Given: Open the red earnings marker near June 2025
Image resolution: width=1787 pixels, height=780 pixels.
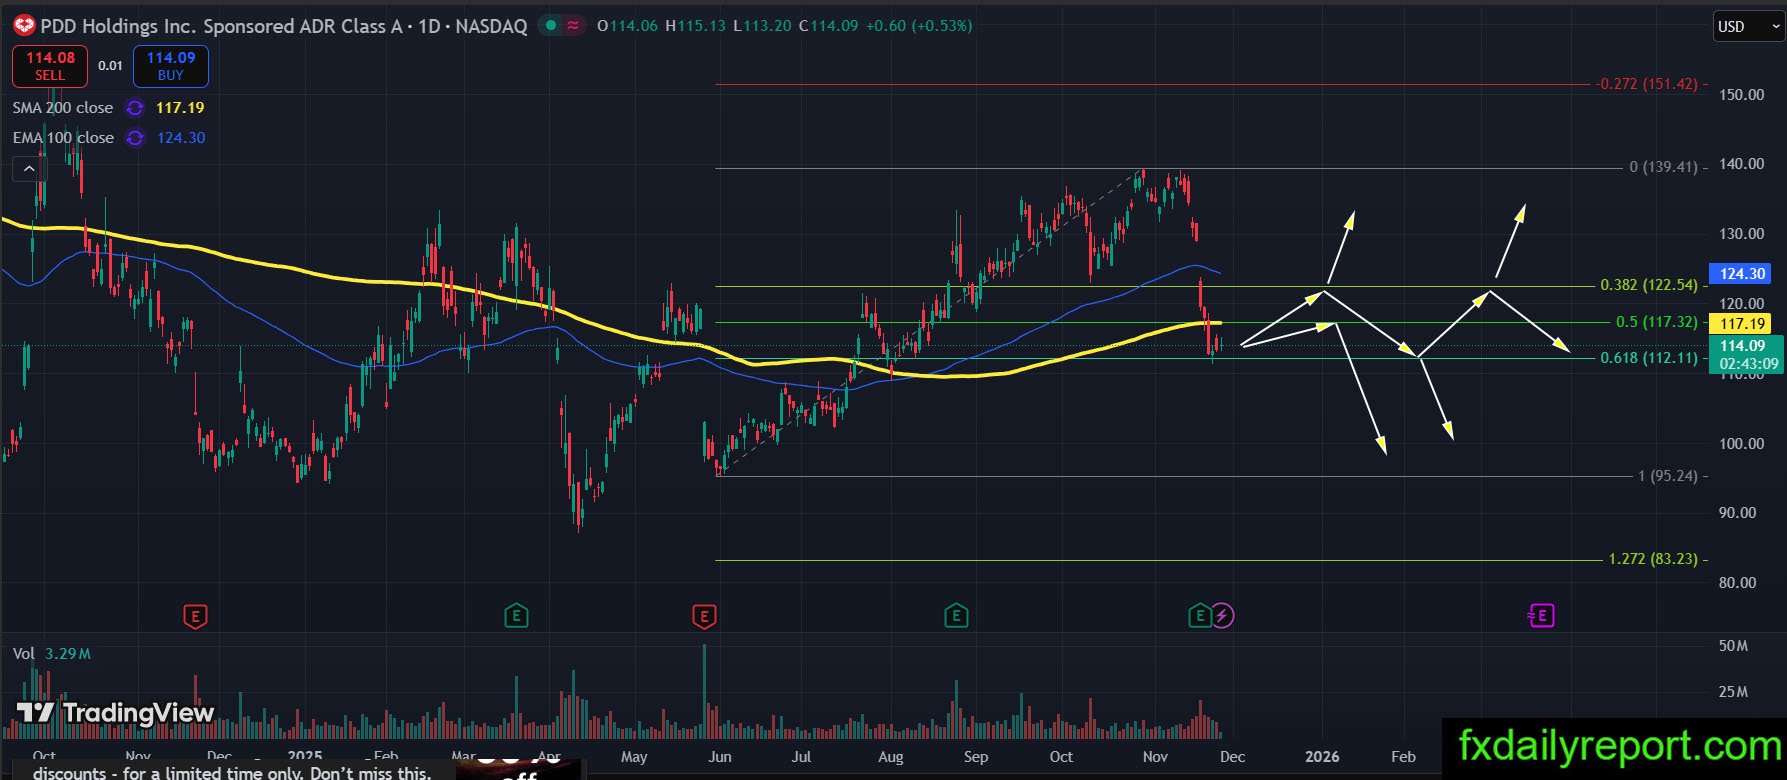Looking at the screenshot, I should click(704, 616).
